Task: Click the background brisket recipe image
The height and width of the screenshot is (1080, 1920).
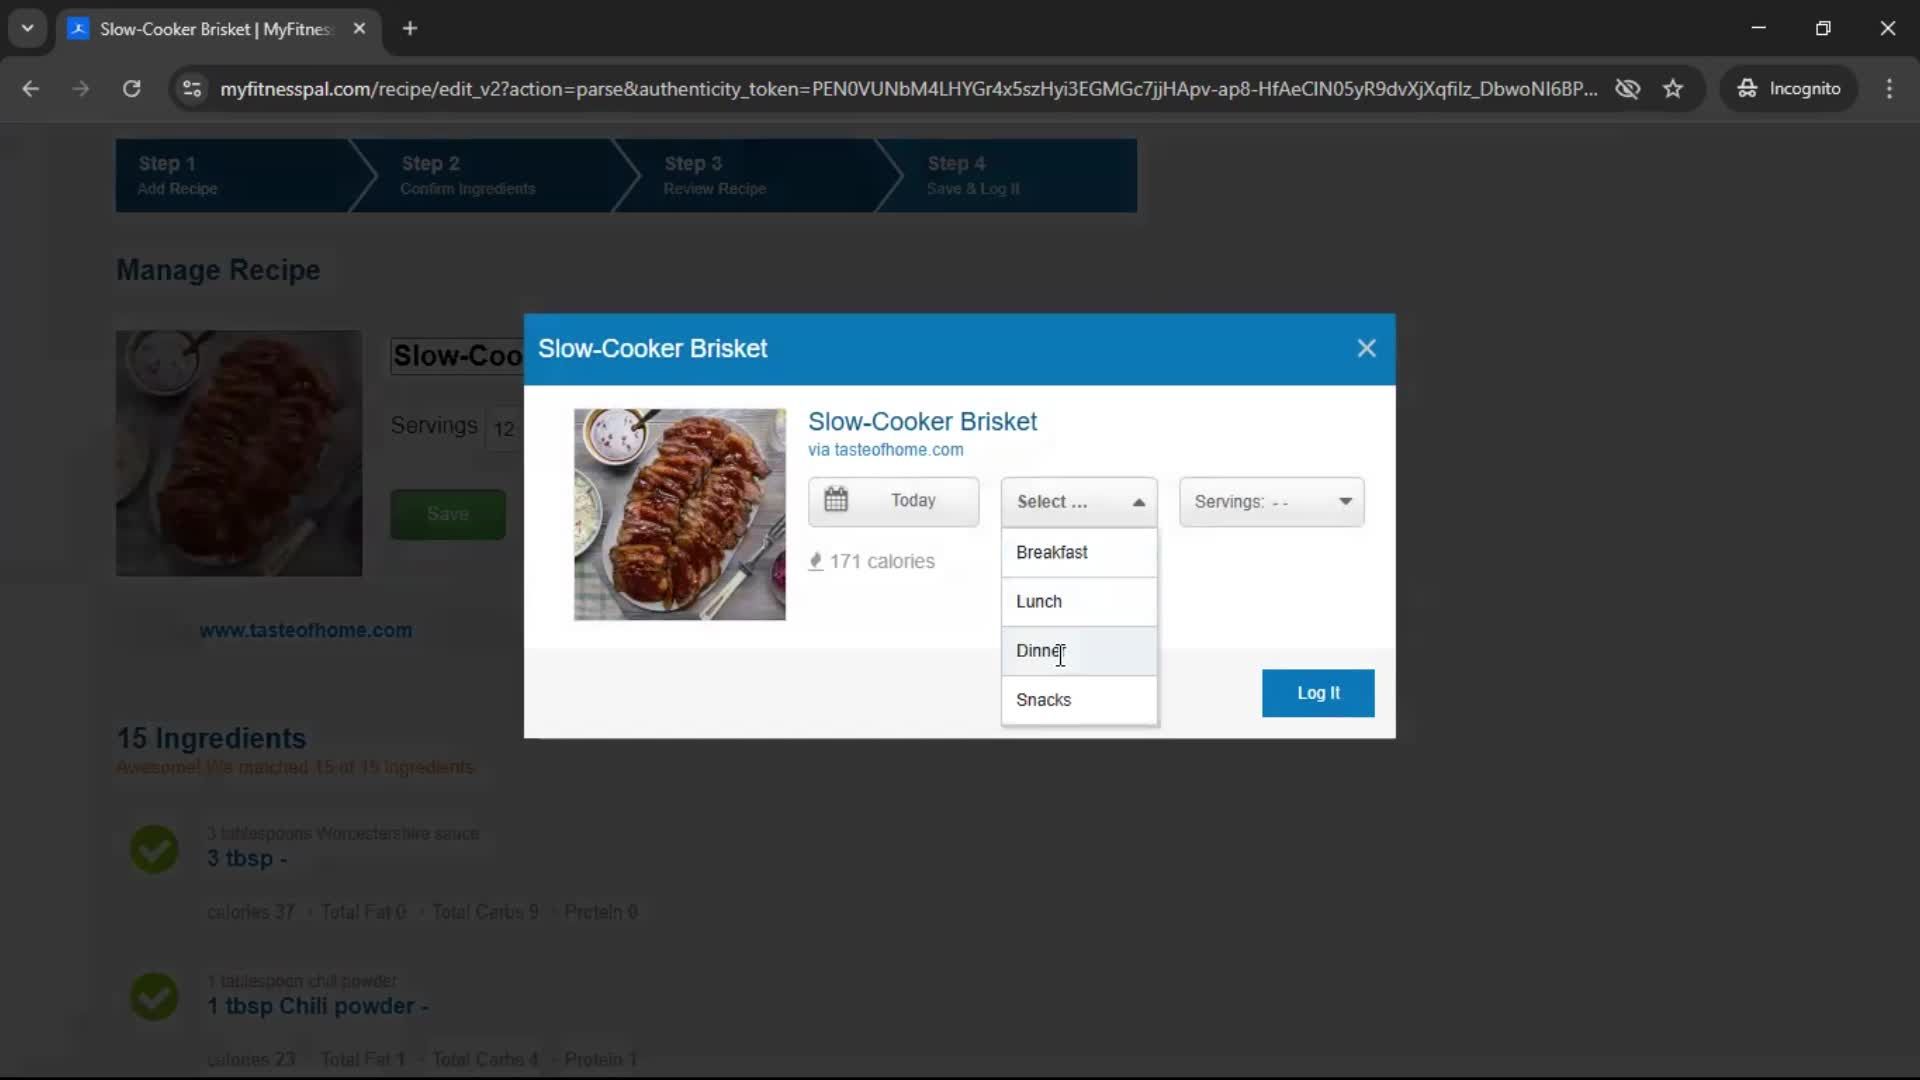Action: [239, 453]
